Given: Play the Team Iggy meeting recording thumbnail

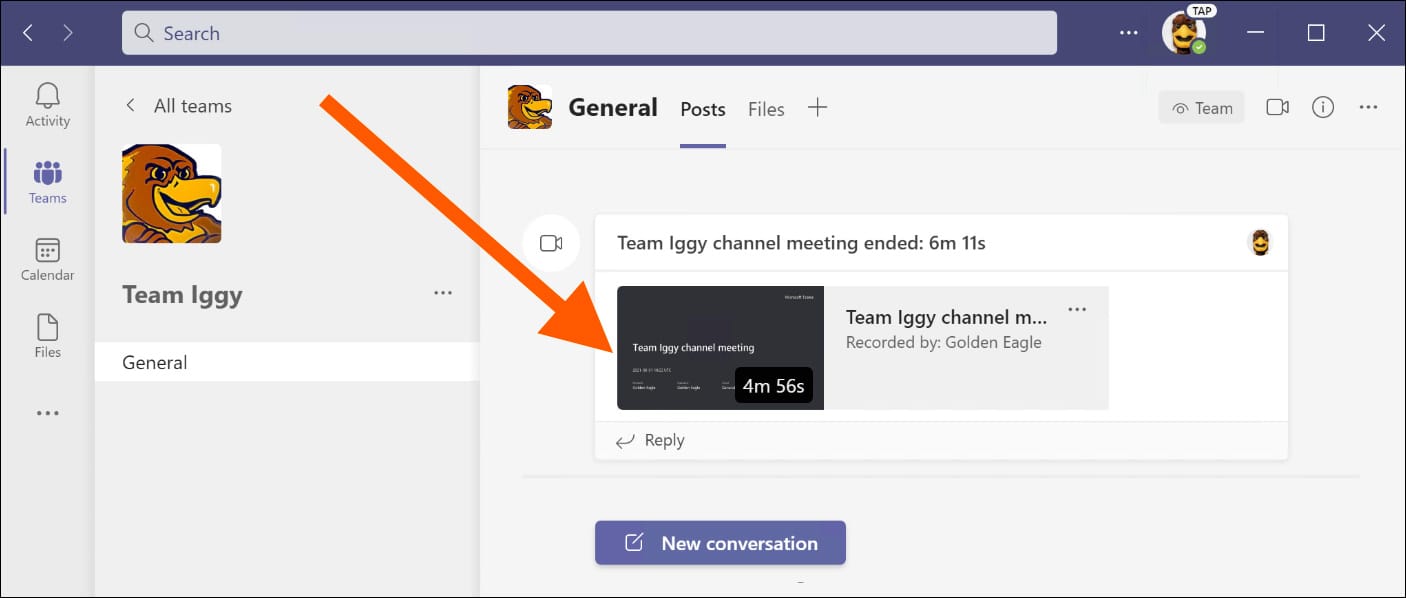Looking at the screenshot, I should pos(720,348).
